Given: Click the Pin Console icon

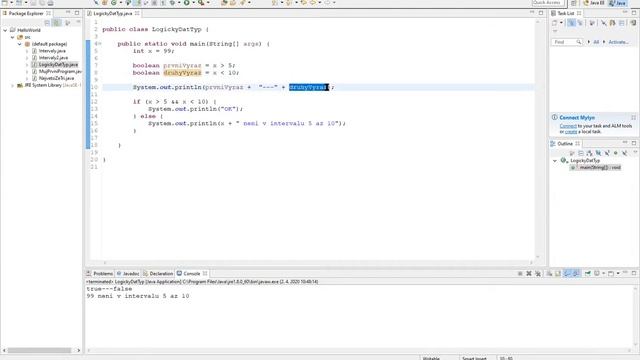Looking at the screenshot, I should (588, 273).
